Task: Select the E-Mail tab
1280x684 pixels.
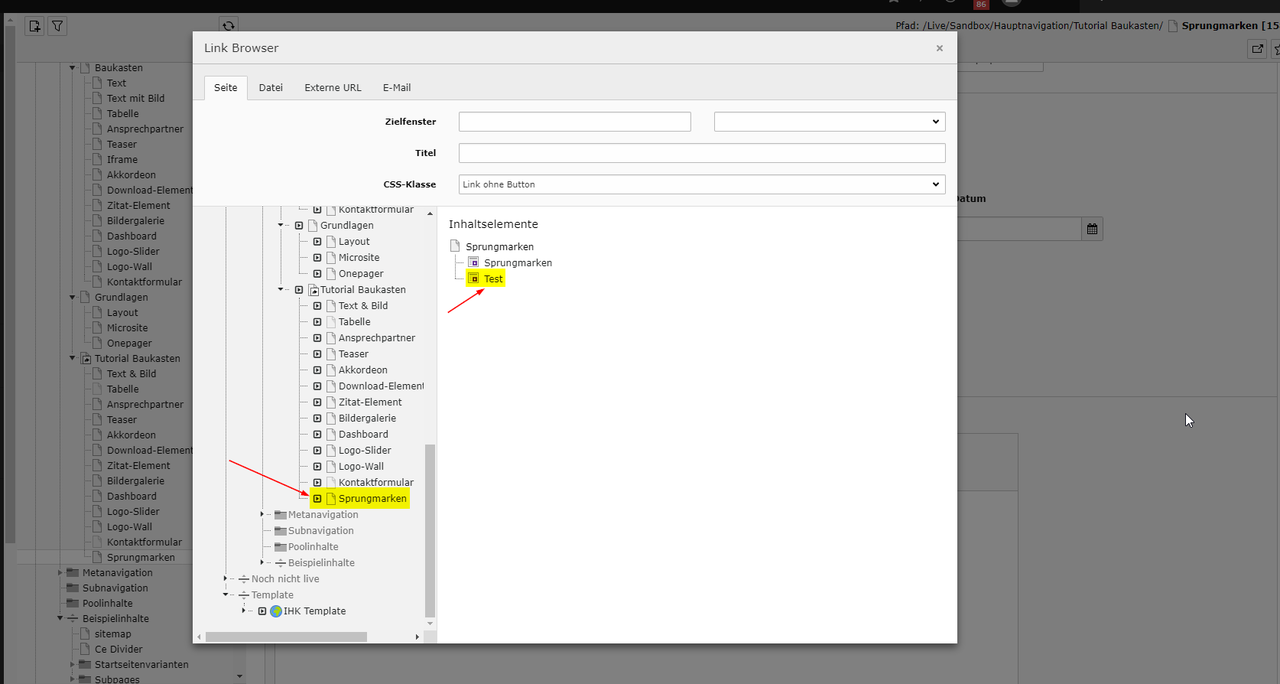Action: (396, 88)
